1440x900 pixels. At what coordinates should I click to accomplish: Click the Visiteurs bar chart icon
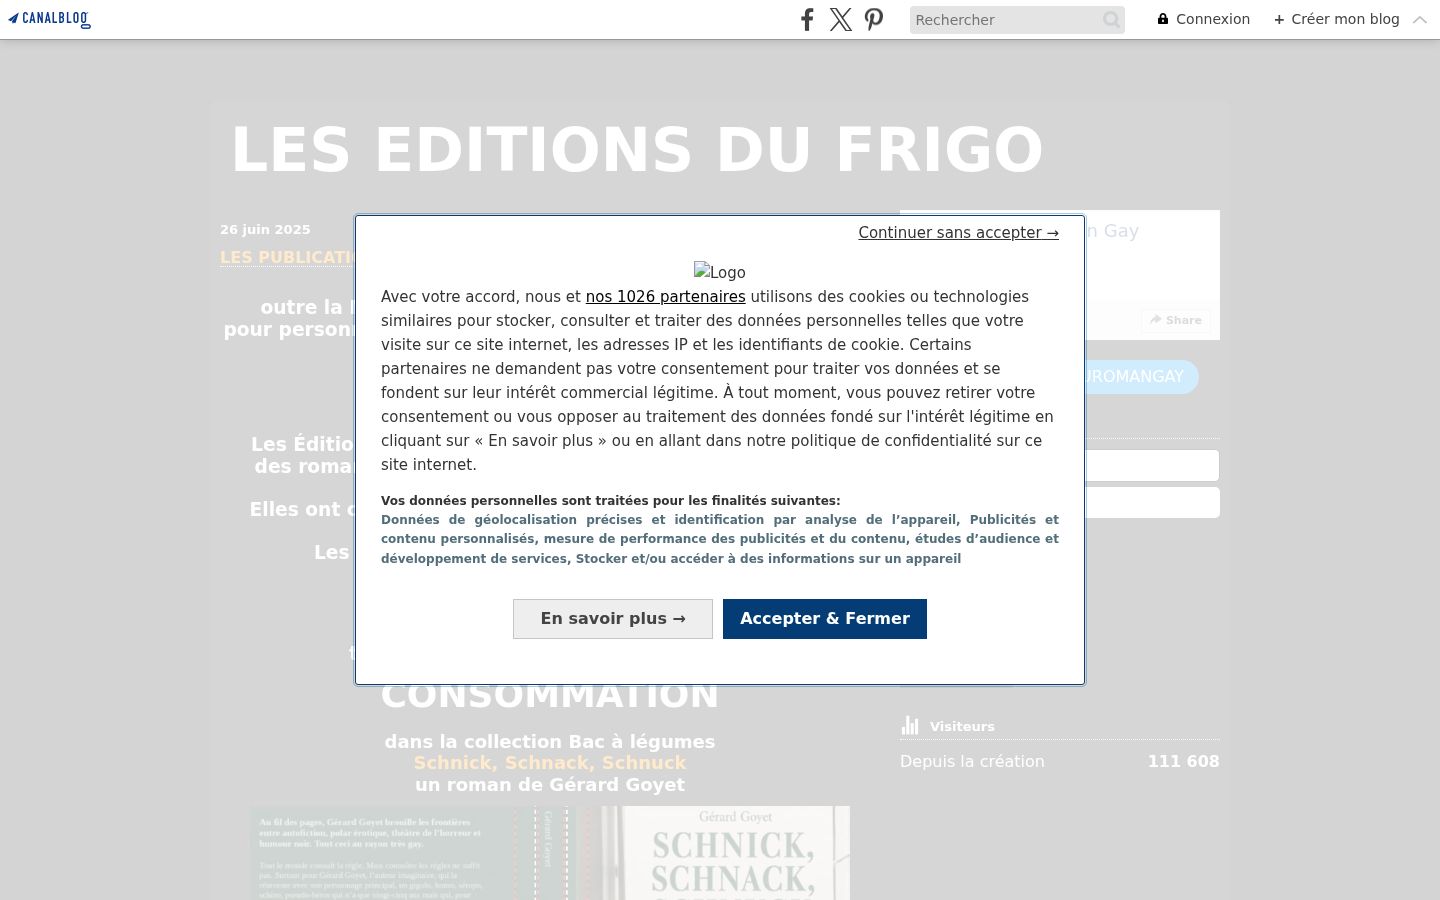tap(910, 725)
